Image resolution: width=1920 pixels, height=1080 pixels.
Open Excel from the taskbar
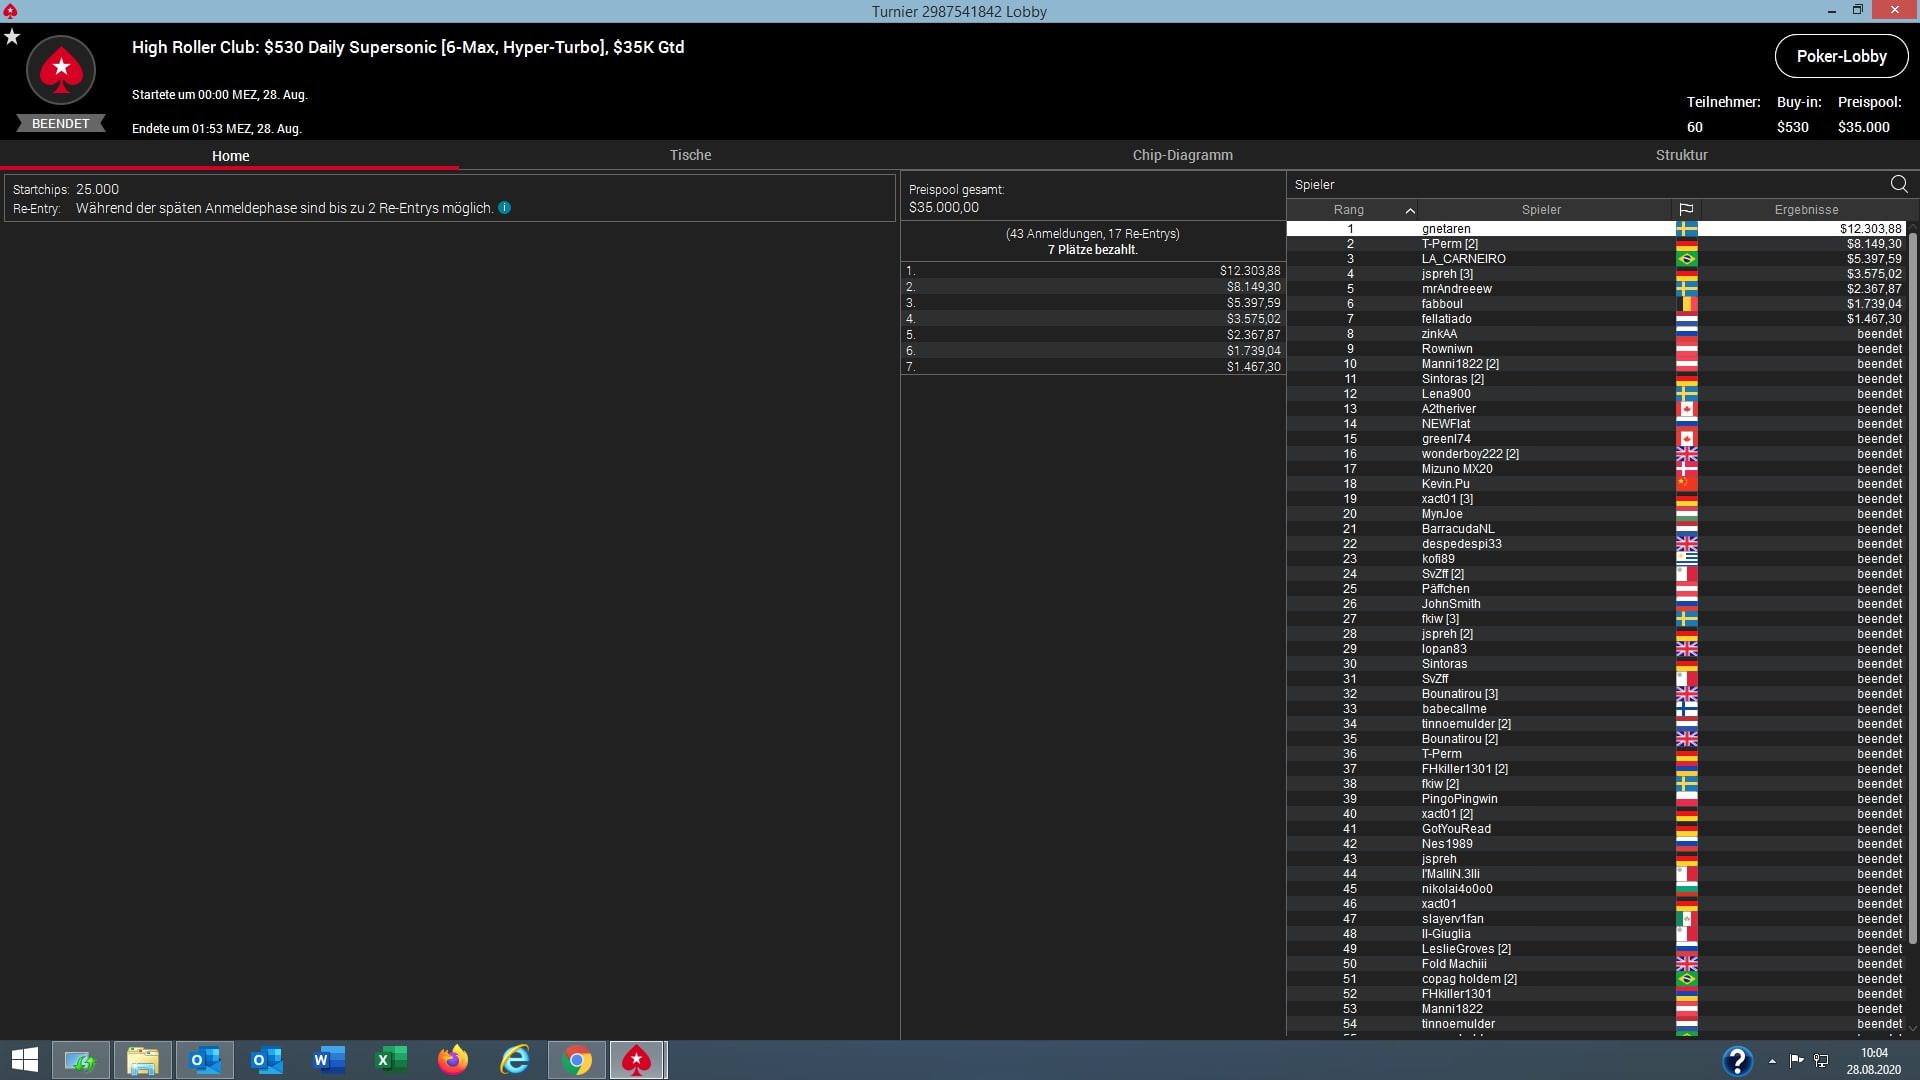tap(391, 1060)
